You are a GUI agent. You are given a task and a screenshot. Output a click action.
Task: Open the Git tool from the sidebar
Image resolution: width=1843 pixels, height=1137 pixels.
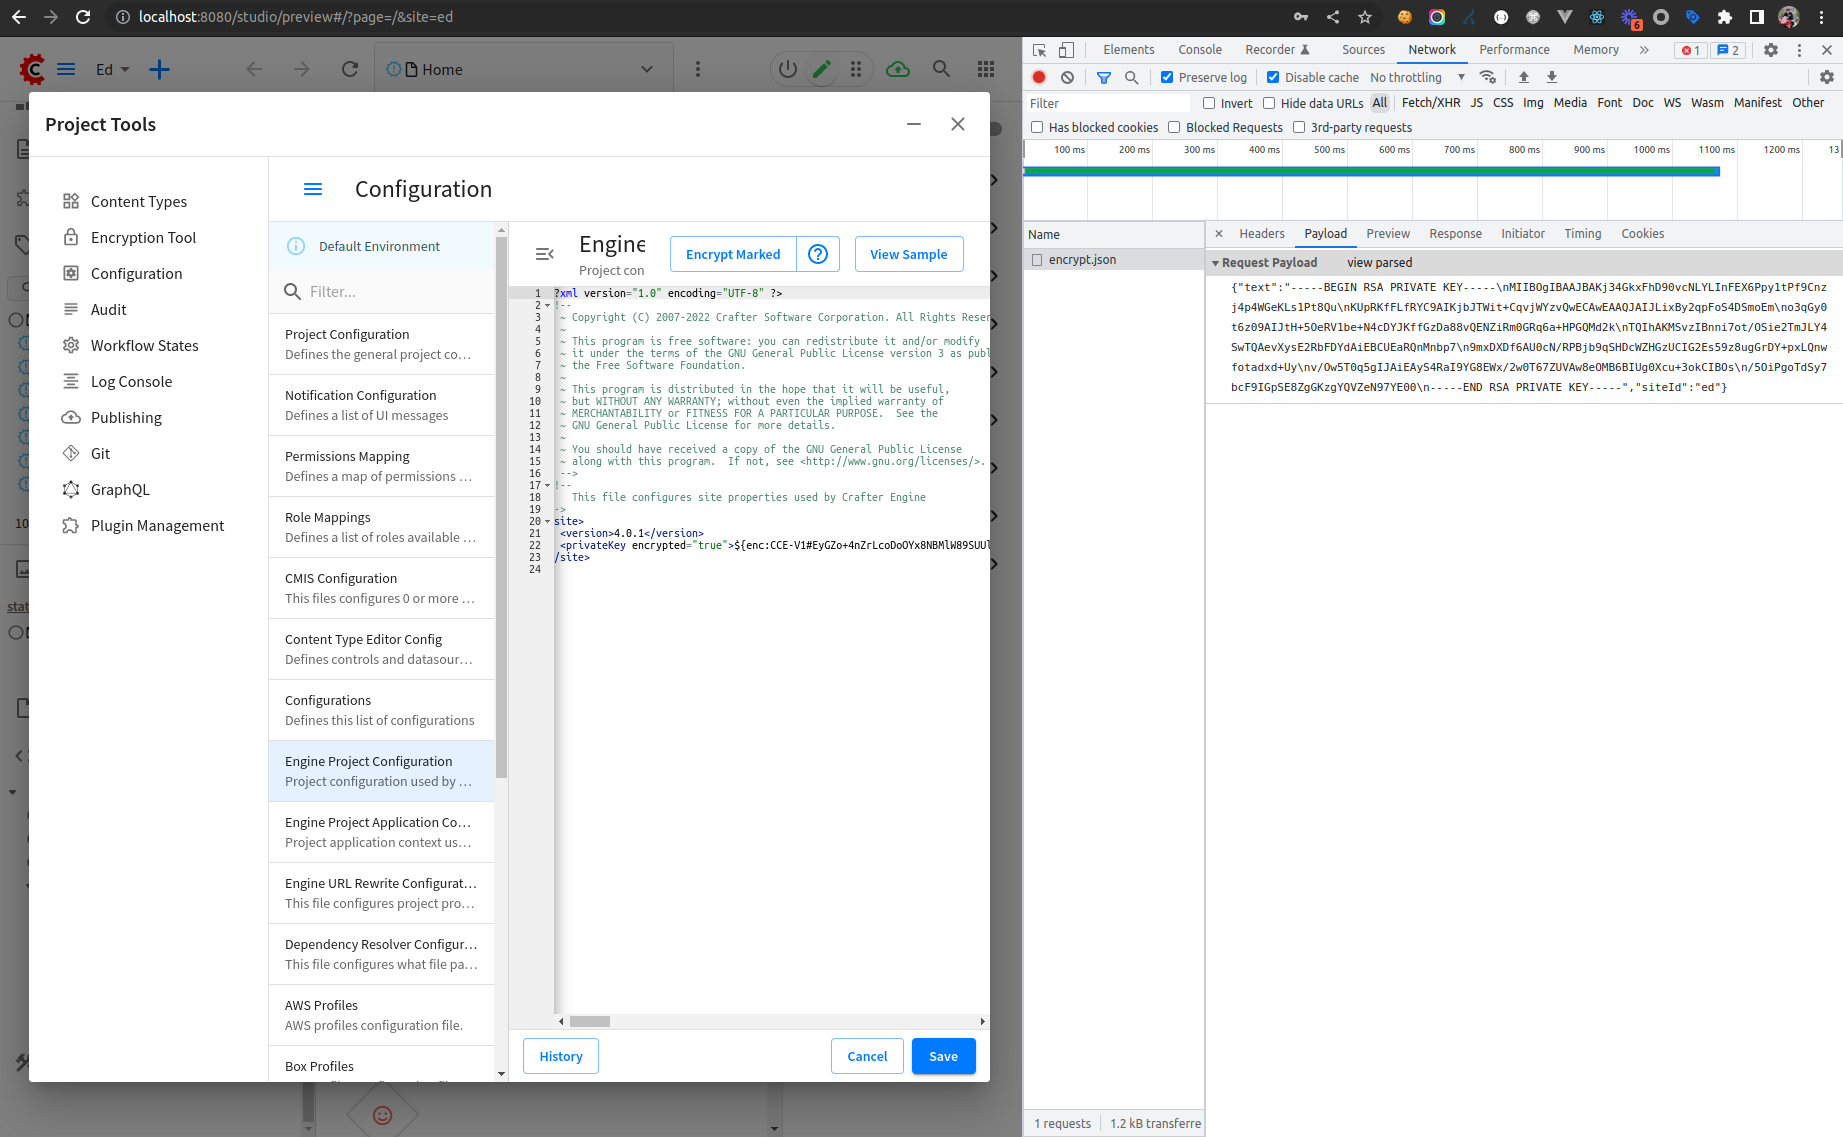(x=70, y=453)
